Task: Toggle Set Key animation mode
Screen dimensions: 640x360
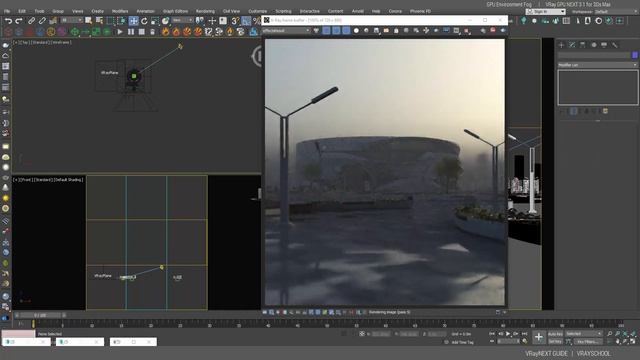Action: pos(555,342)
